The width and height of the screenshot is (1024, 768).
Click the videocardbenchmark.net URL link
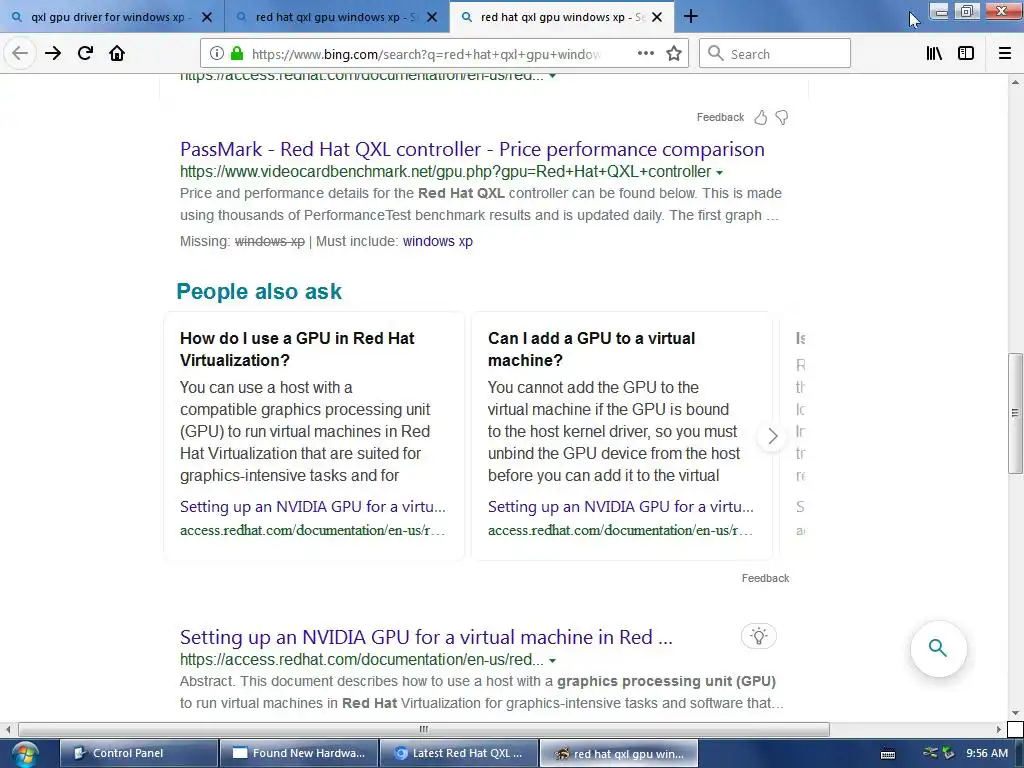(x=445, y=172)
